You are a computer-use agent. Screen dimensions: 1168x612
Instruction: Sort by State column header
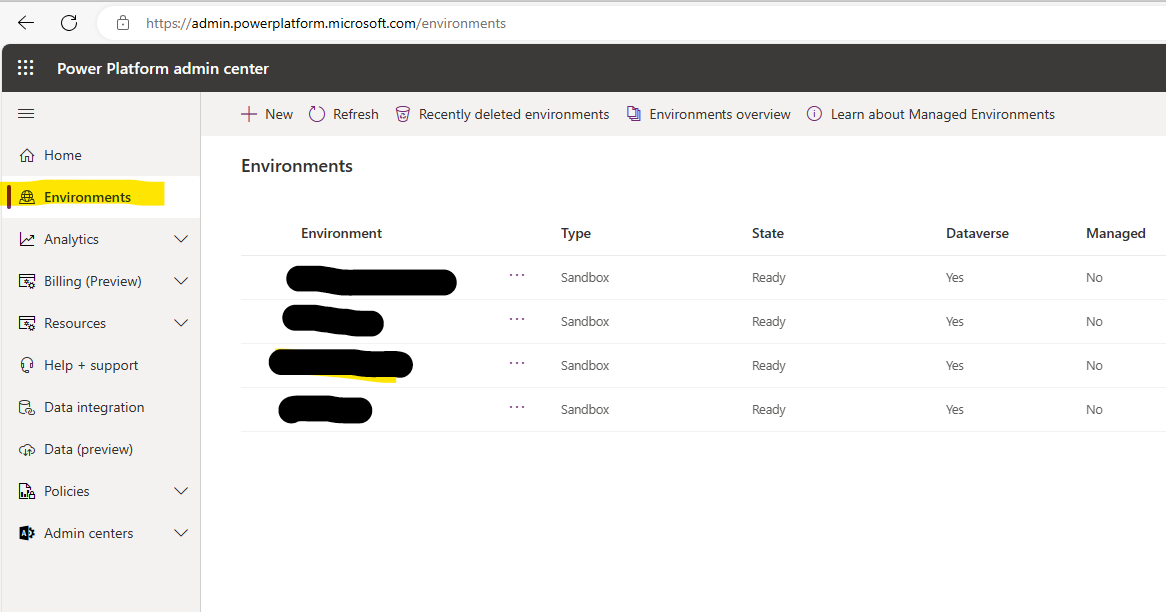pyautogui.click(x=767, y=233)
